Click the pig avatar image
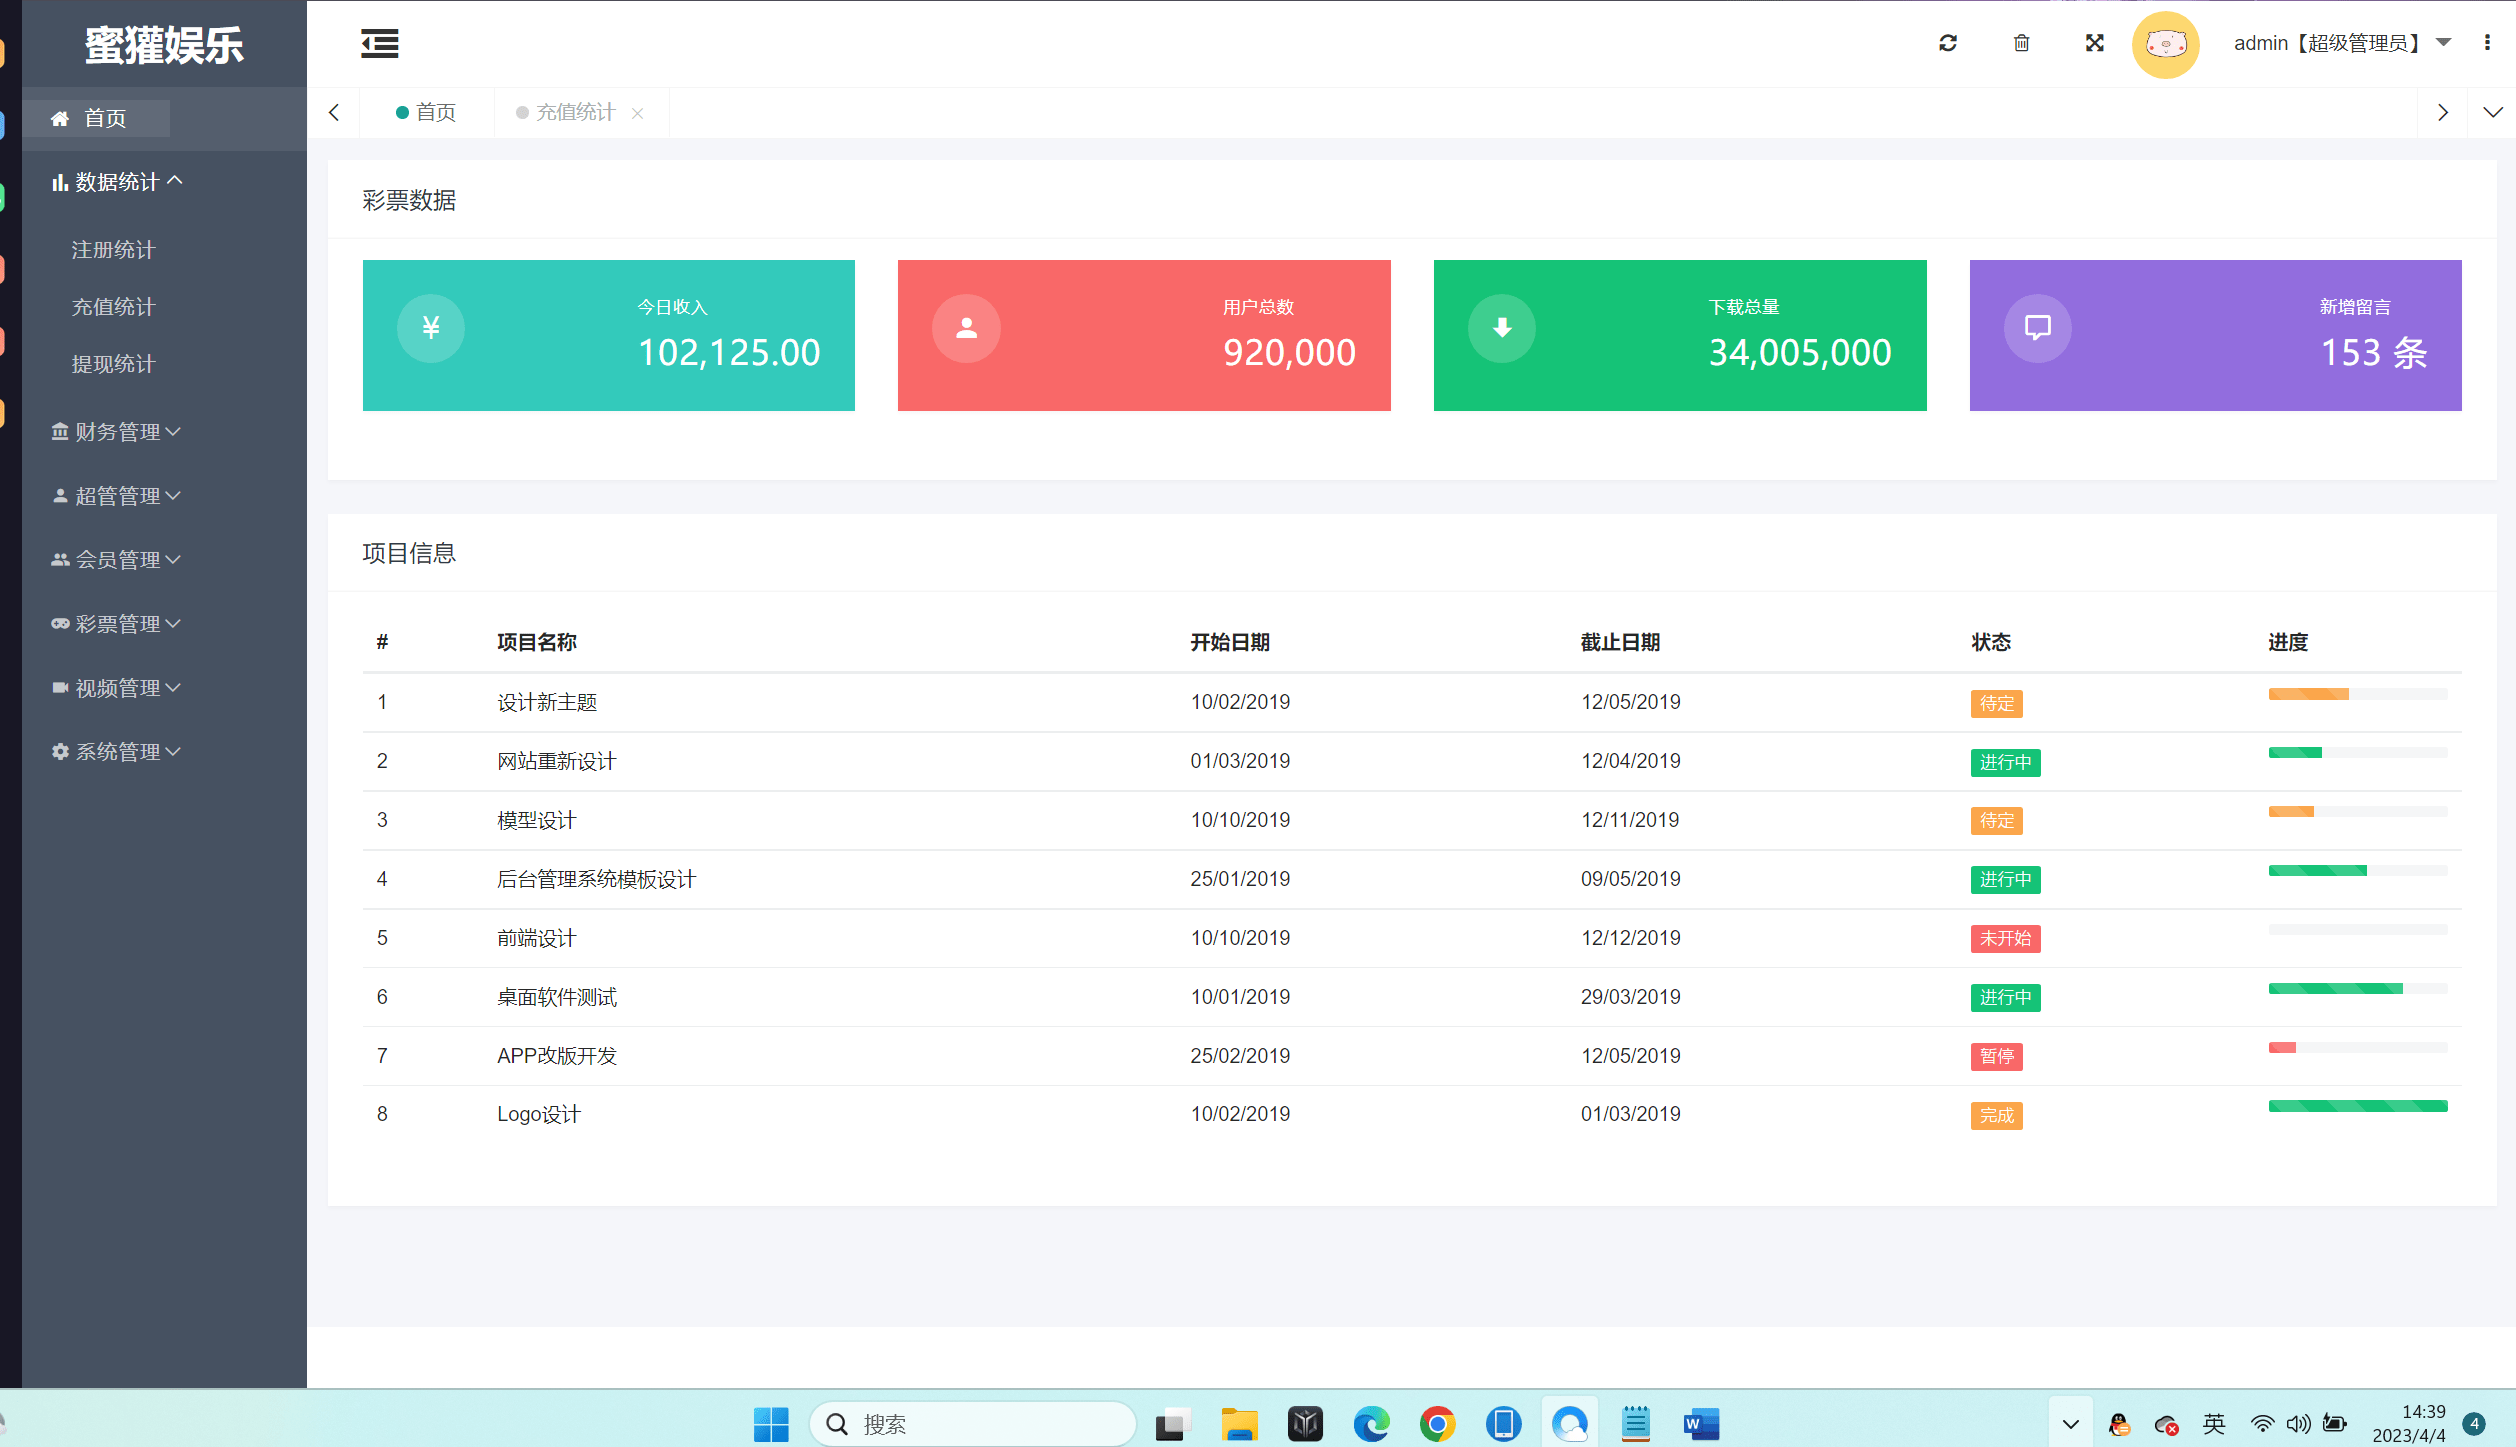The height and width of the screenshot is (1447, 2516). pos(2165,44)
